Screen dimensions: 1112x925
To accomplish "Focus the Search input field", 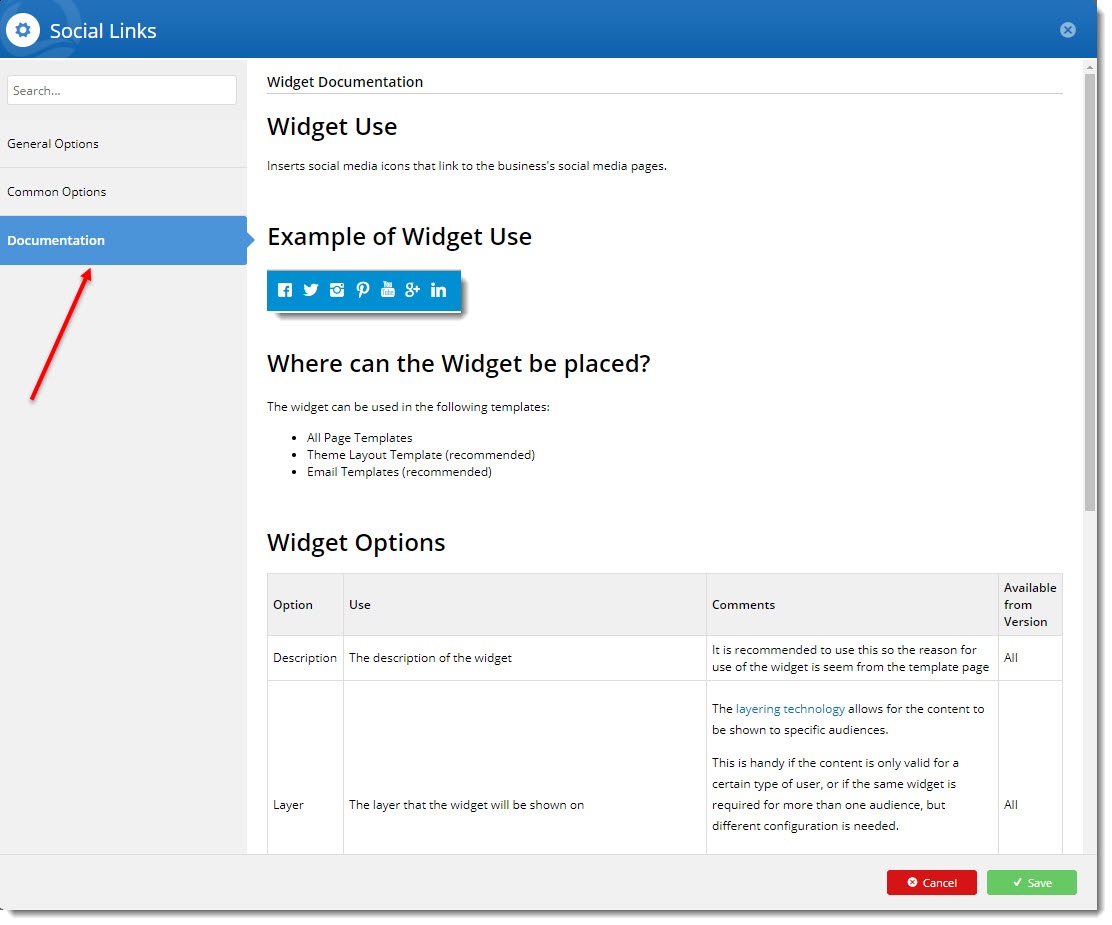I will tap(122, 90).
